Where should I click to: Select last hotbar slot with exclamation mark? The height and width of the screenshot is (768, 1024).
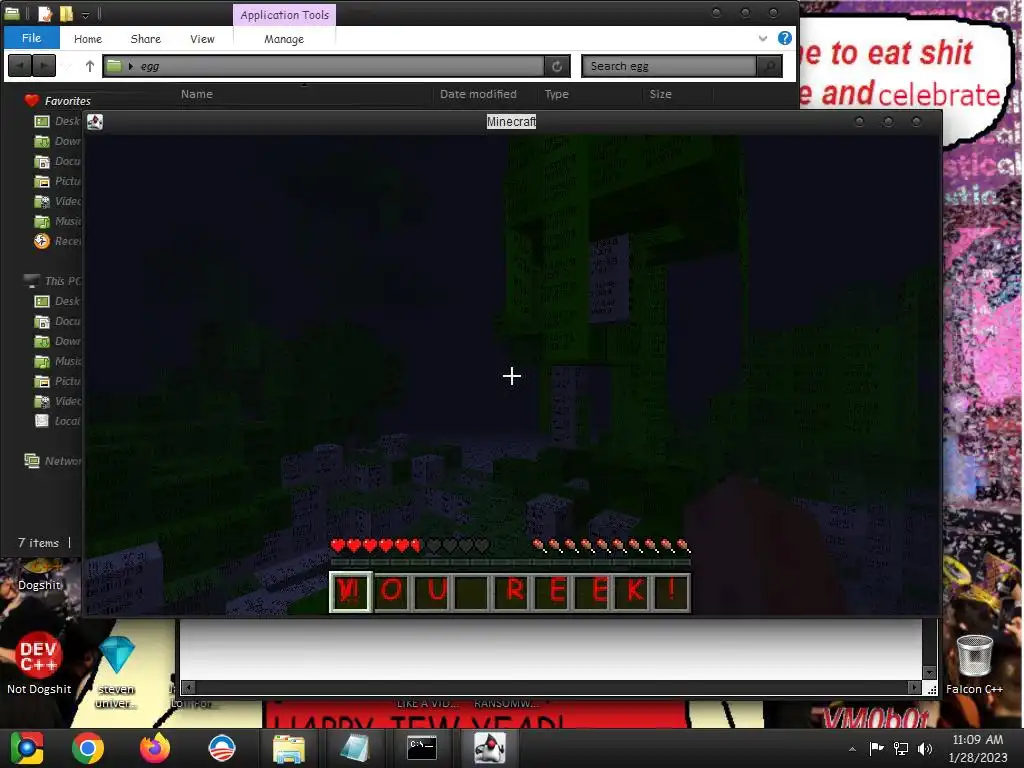pos(671,592)
